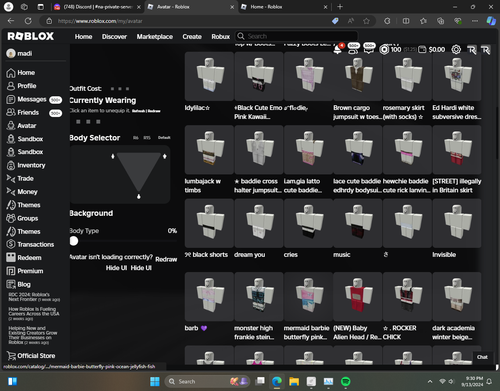Open Spotify from the taskbar
This screenshot has height=391, width=500.
346,381
